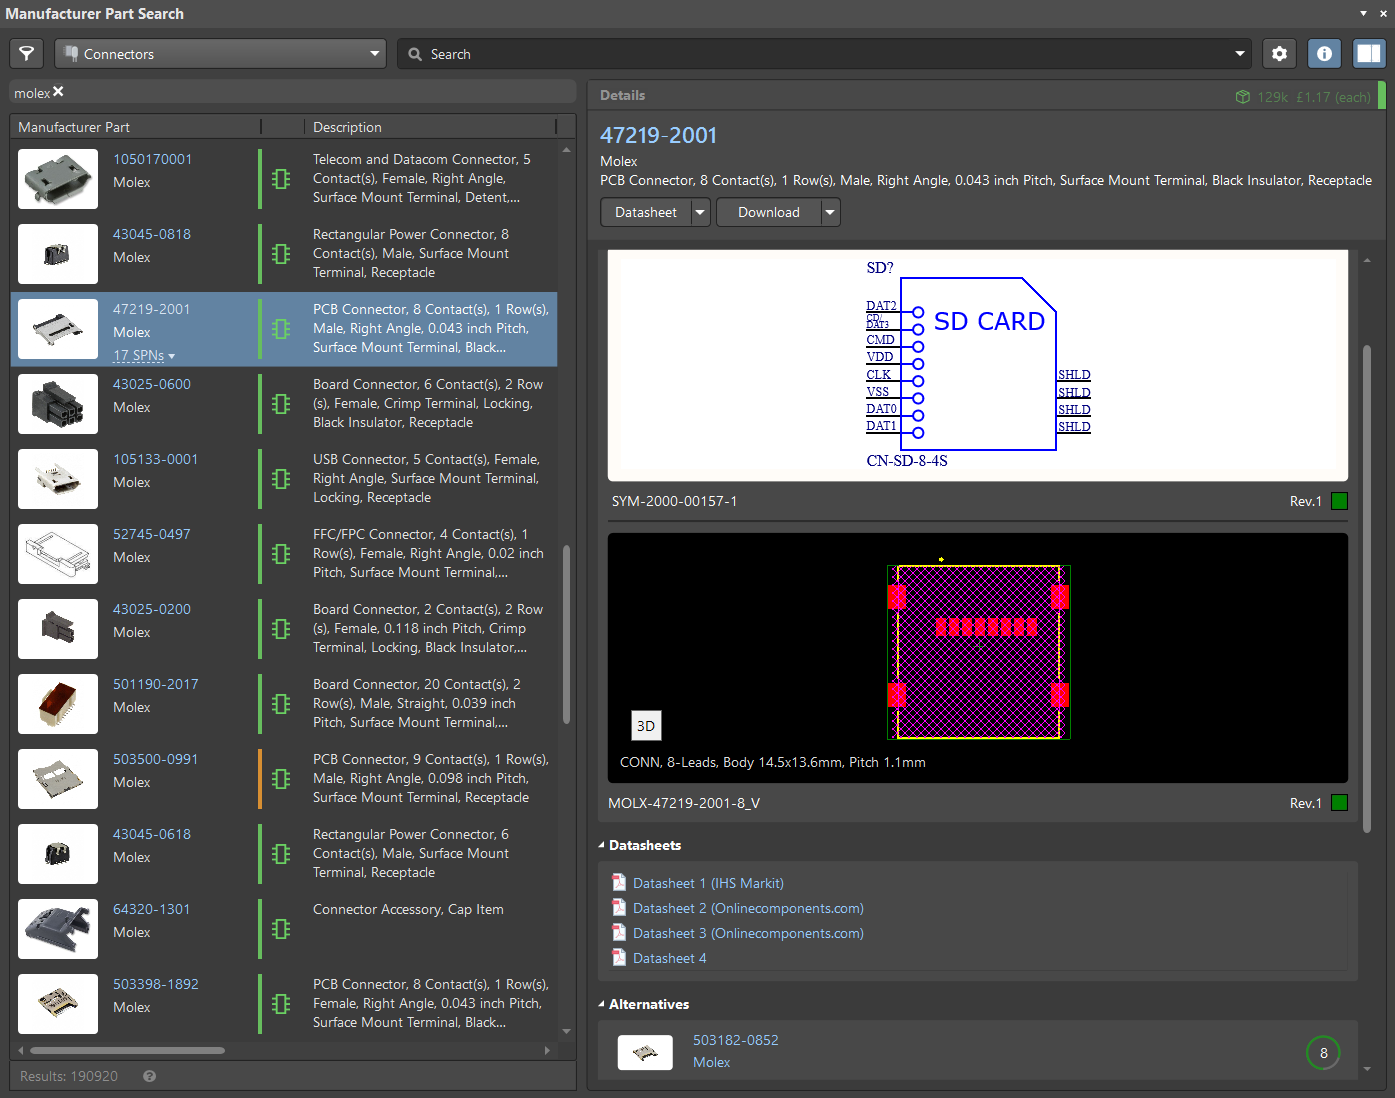This screenshot has width=1395, height=1098.
Task: Expand the search history dropdown arrow
Action: 1240,54
